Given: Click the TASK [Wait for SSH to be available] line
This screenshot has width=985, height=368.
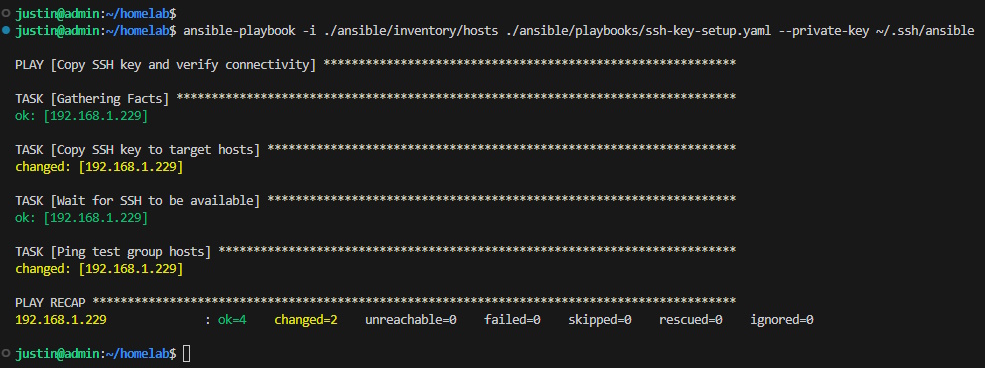Looking at the screenshot, I should pyautogui.click(x=376, y=201).
